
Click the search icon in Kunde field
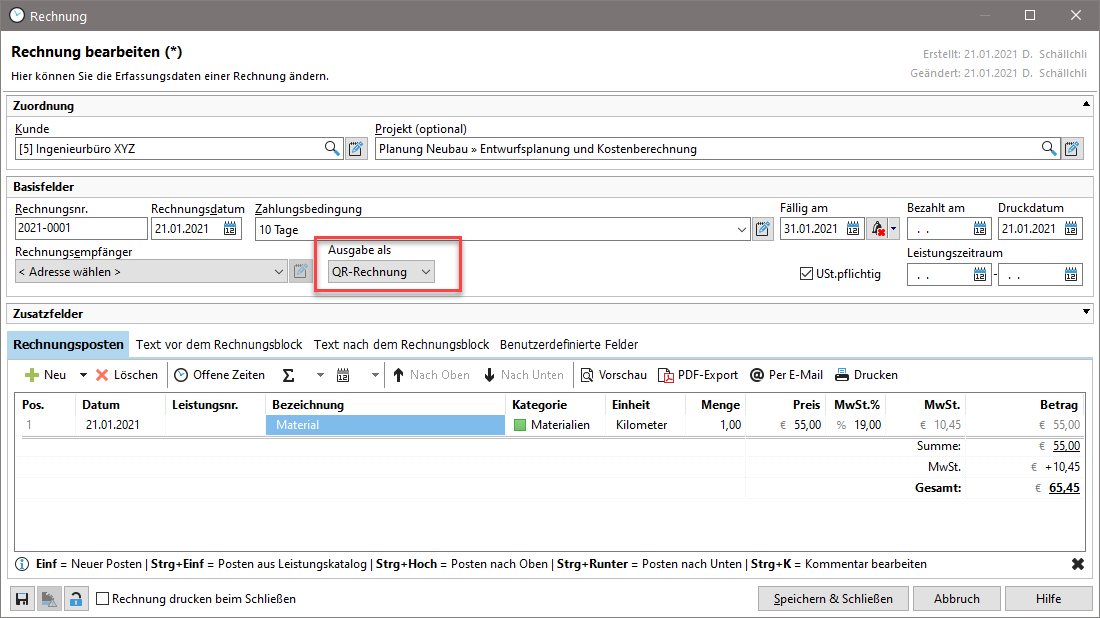click(x=331, y=149)
